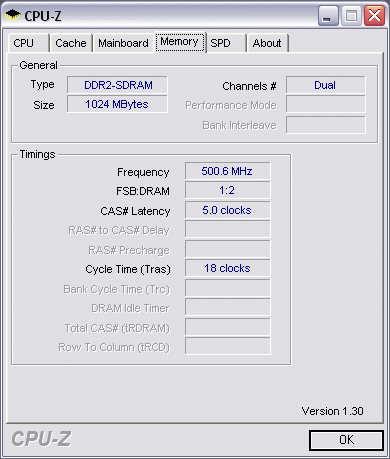
Task: Click the OK button
Action: point(346,440)
